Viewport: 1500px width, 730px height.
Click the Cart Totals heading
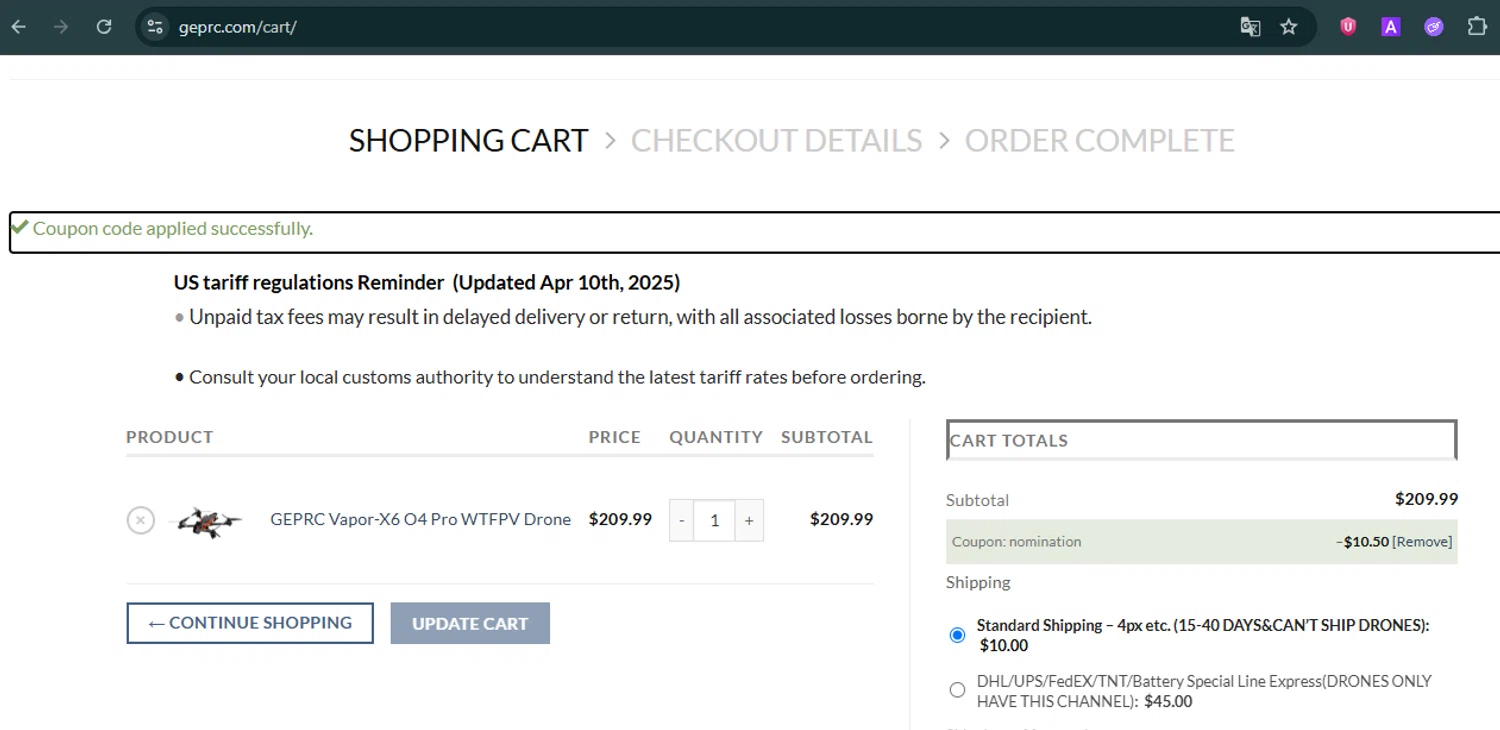coord(1009,440)
